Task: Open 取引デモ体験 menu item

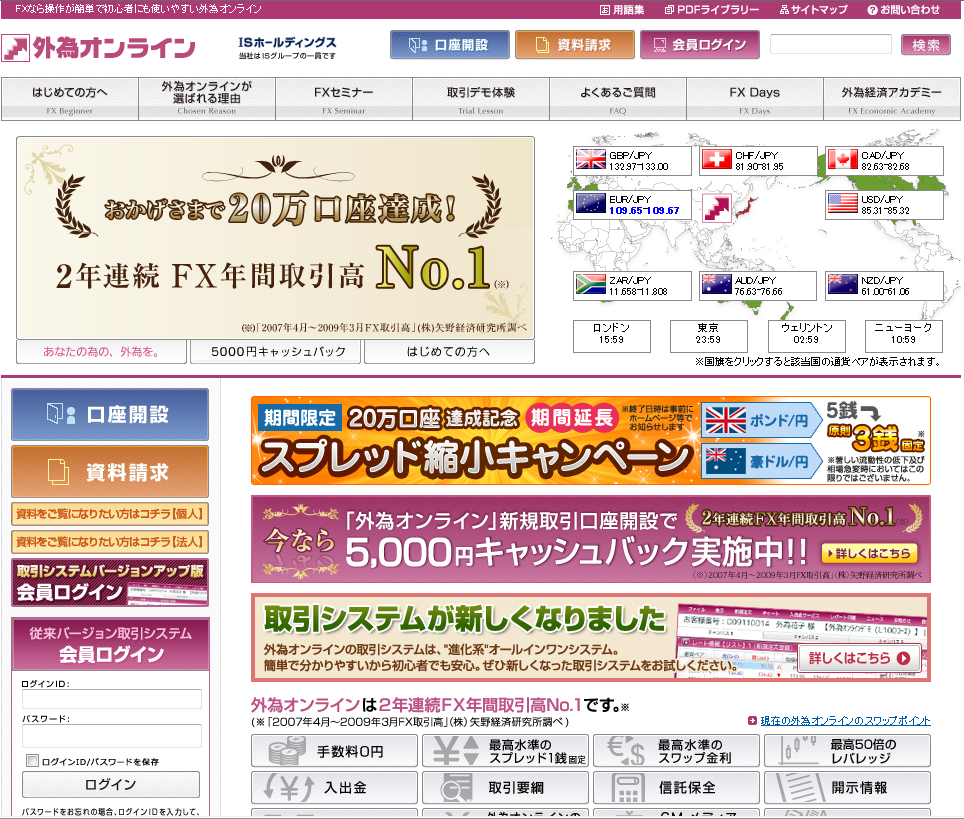Action: (x=481, y=99)
